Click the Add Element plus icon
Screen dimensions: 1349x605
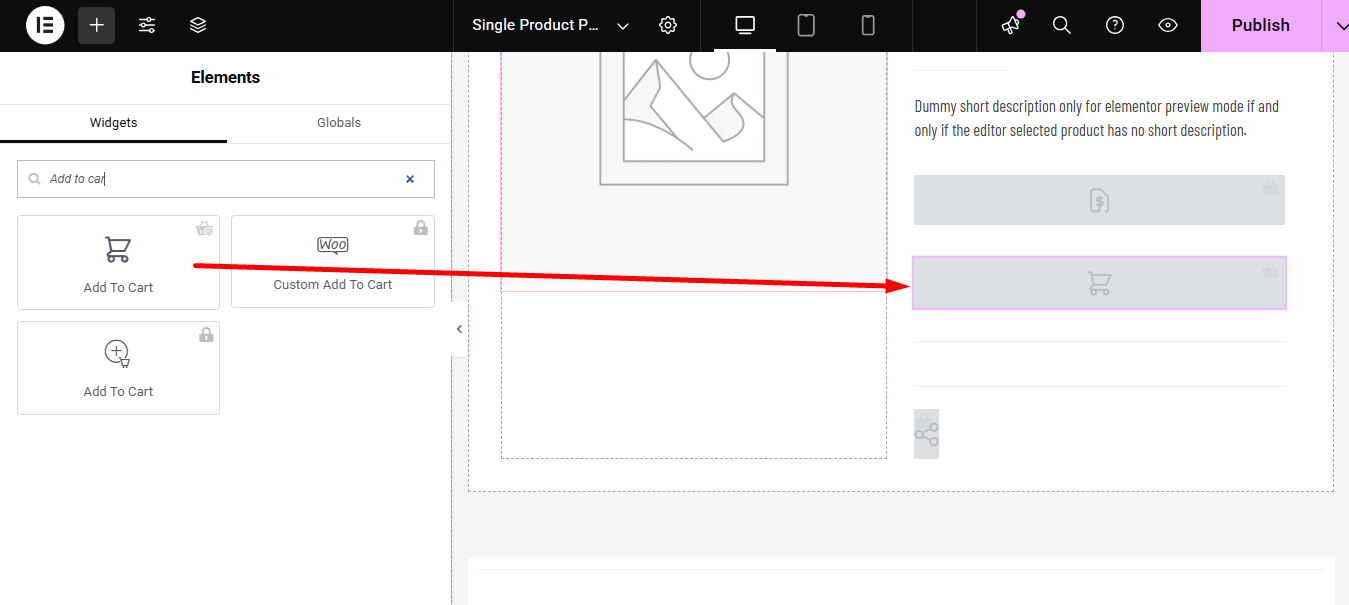[96, 25]
